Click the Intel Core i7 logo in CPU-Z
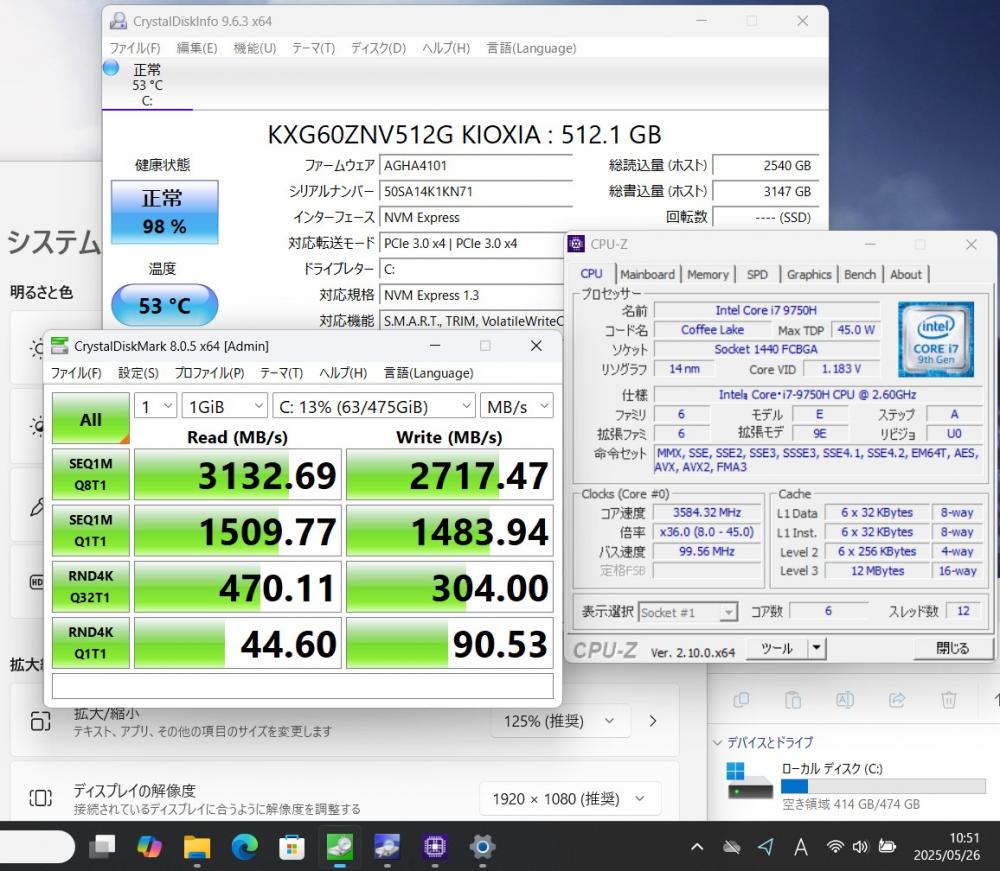The image size is (1000, 871). coord(936,339)
